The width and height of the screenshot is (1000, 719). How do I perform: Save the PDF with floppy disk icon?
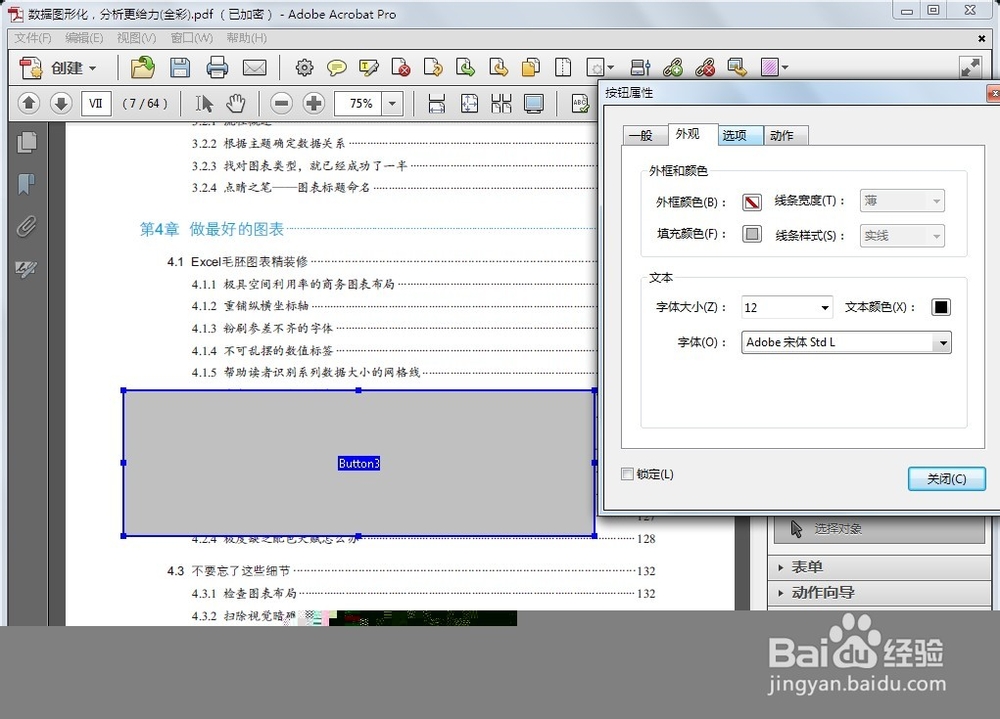point(180,67)
